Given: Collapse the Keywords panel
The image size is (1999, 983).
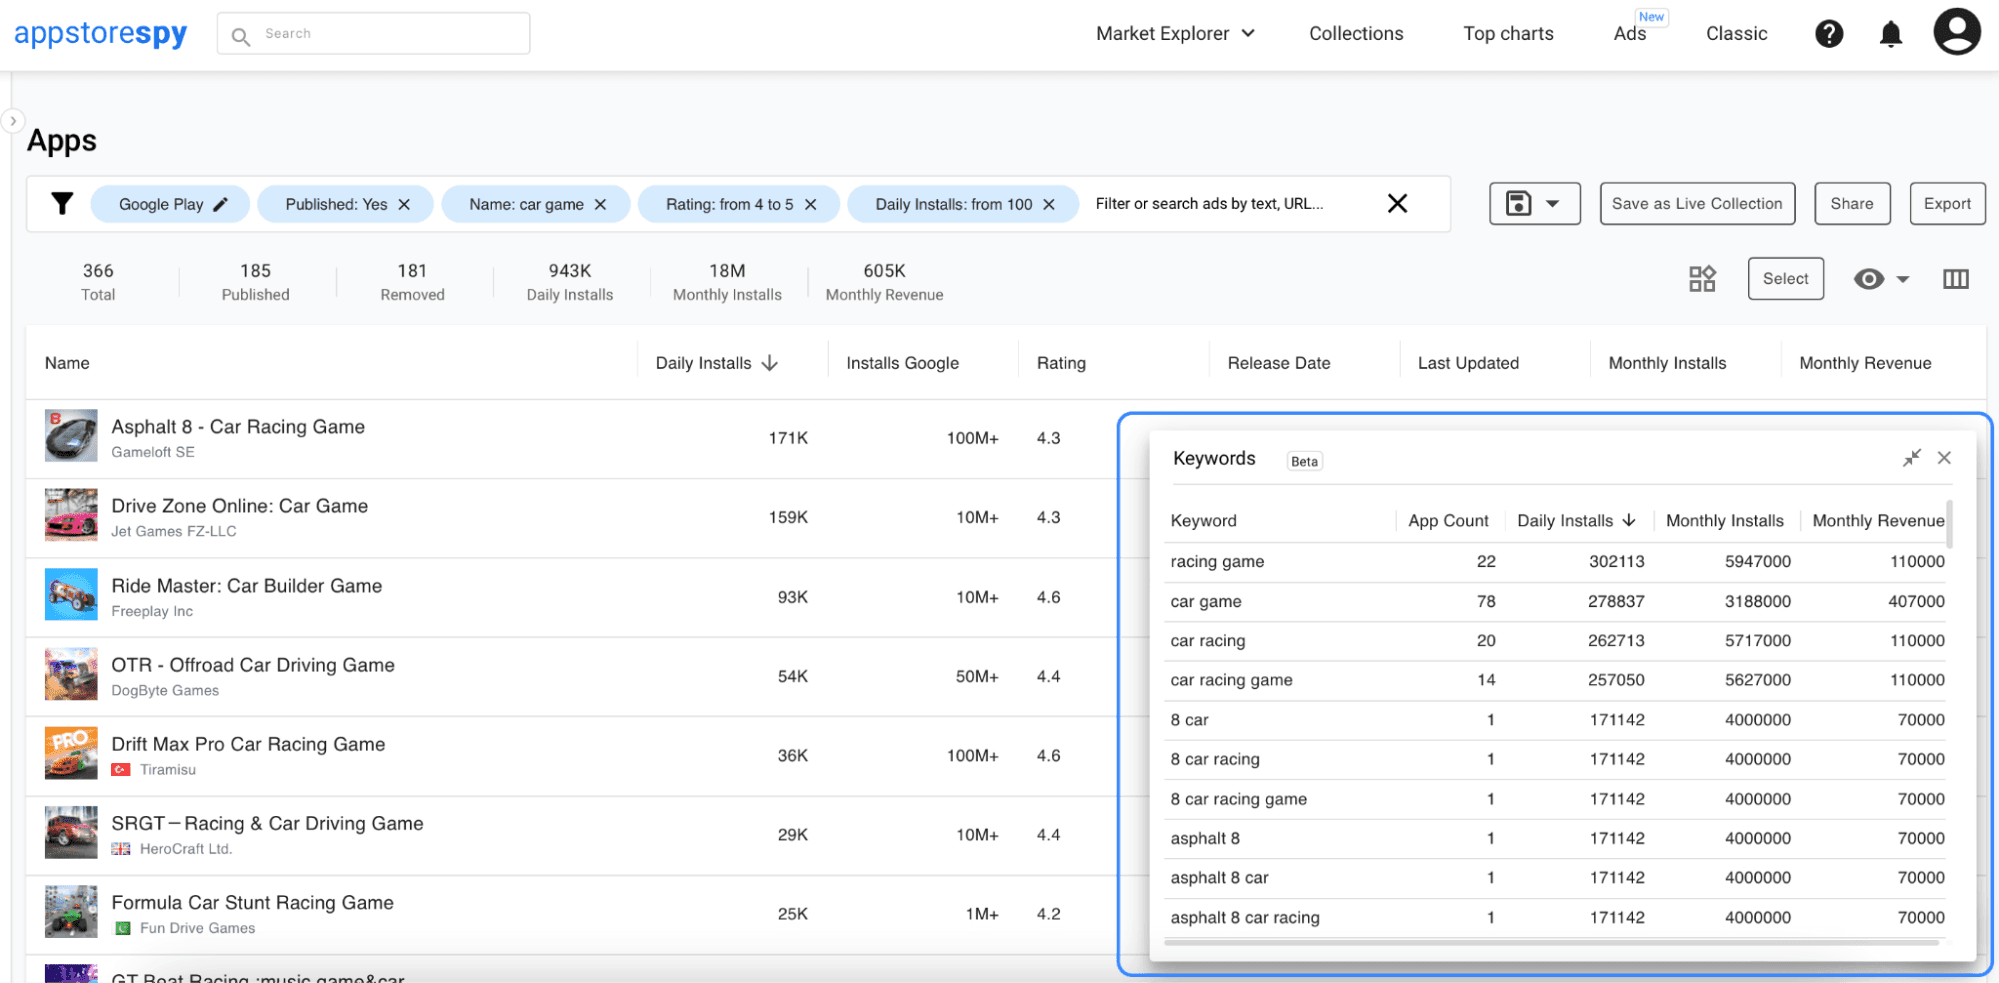Looking at the screenshot, I should click(x=1911, y=458).
